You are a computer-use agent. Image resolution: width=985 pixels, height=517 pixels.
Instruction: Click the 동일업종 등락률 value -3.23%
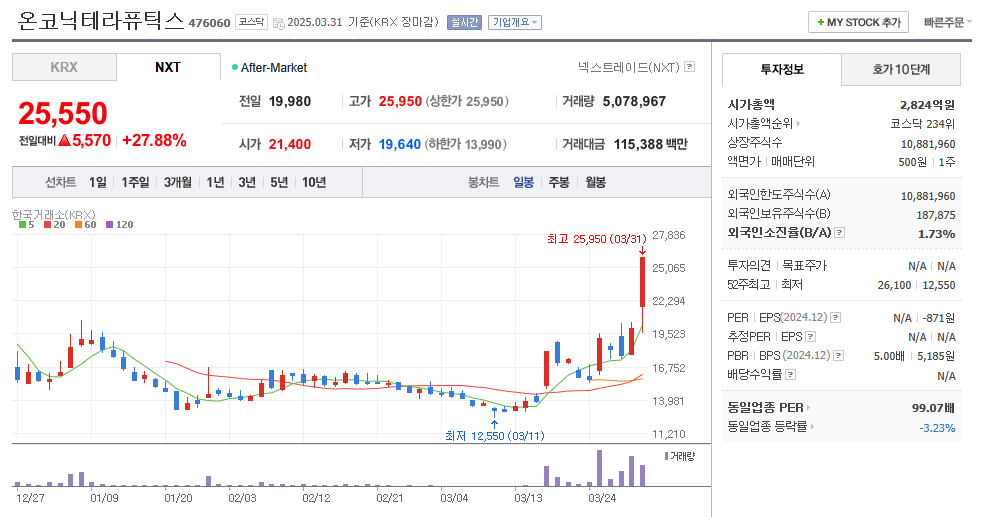(937, 428)
